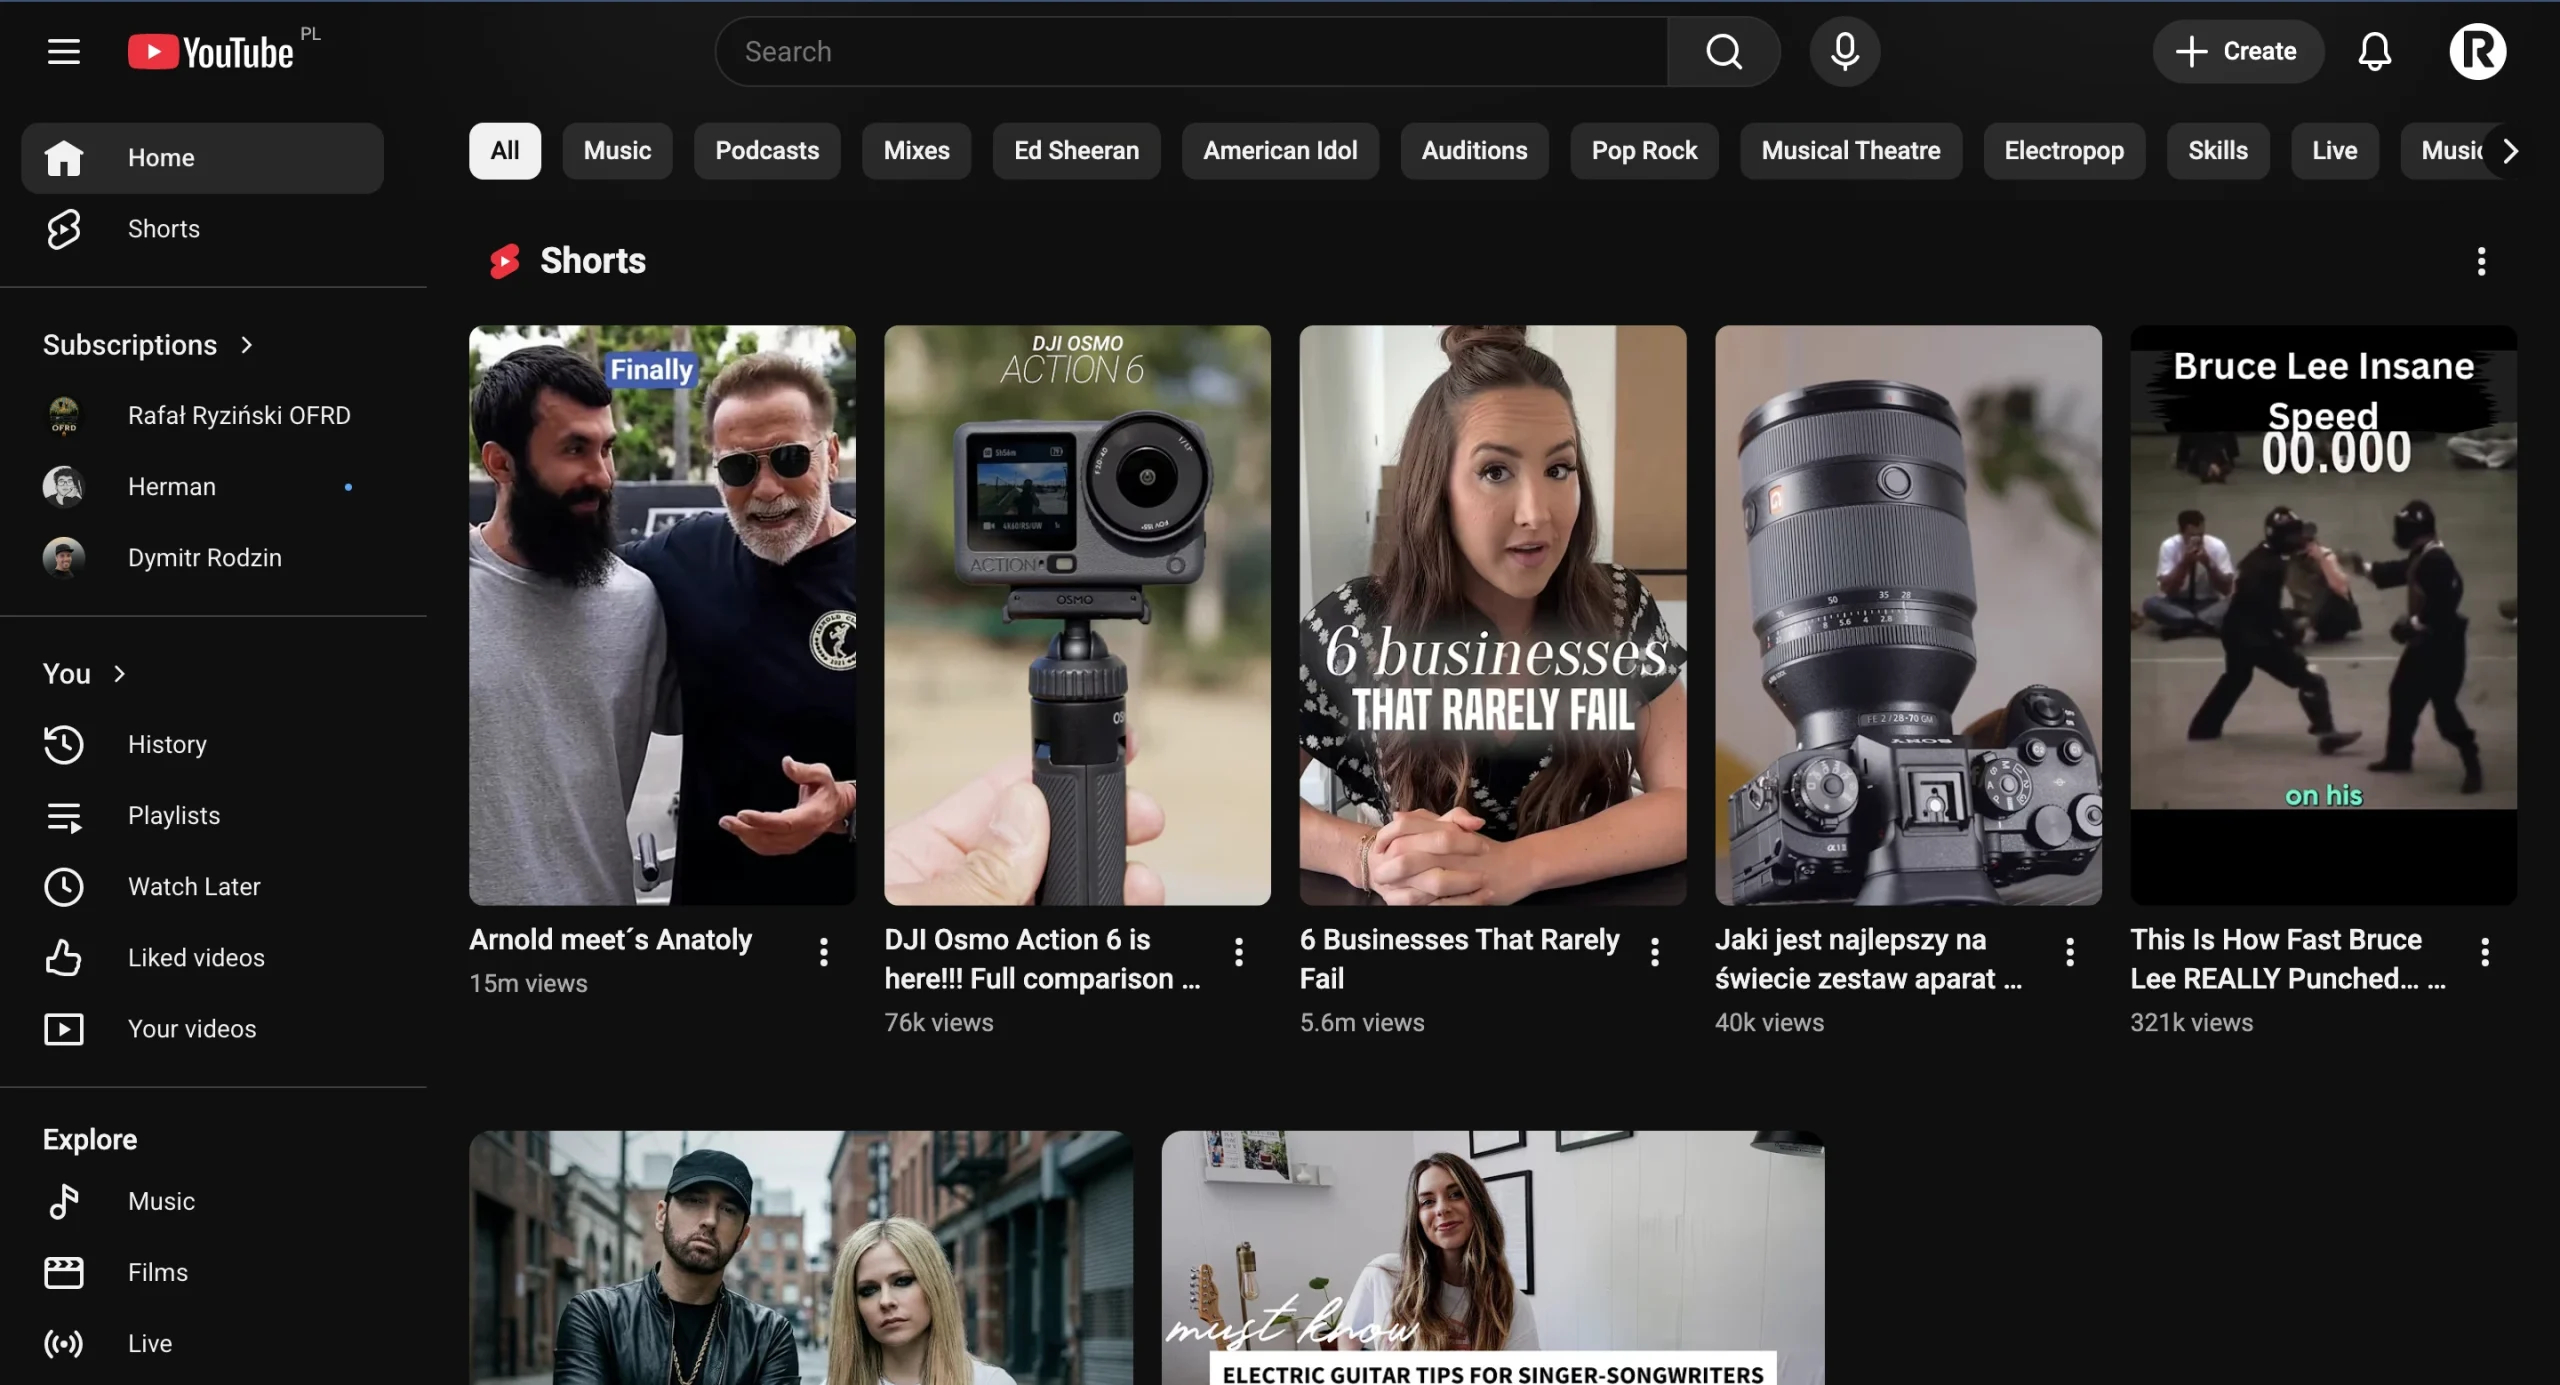Open the Herman subscription channel
This screenshot has height=1385, width=2560.
[171, 486]
